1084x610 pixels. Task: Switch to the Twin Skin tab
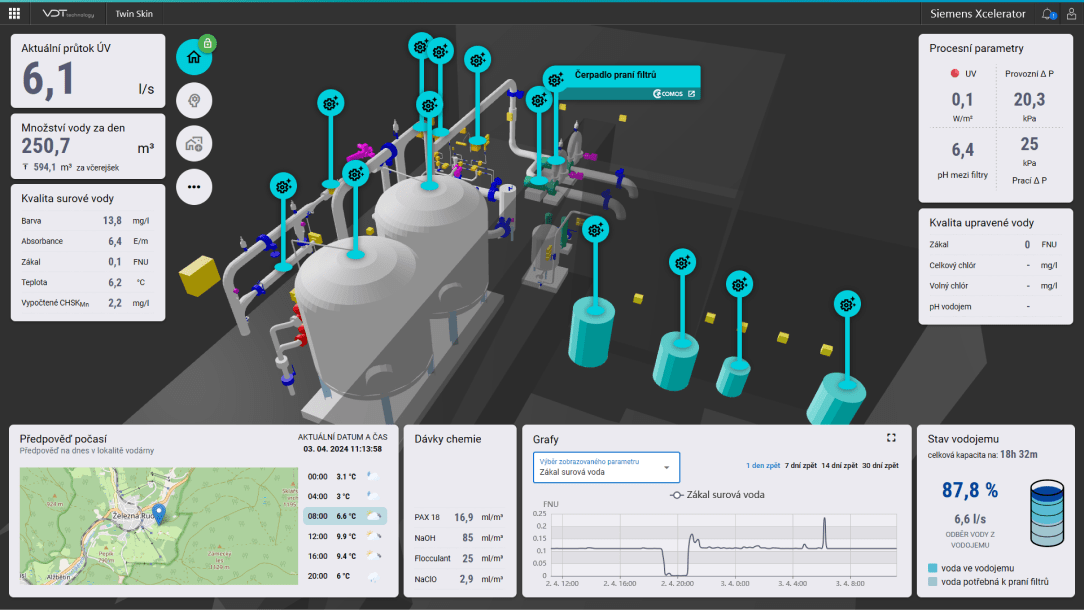point(133,13)
